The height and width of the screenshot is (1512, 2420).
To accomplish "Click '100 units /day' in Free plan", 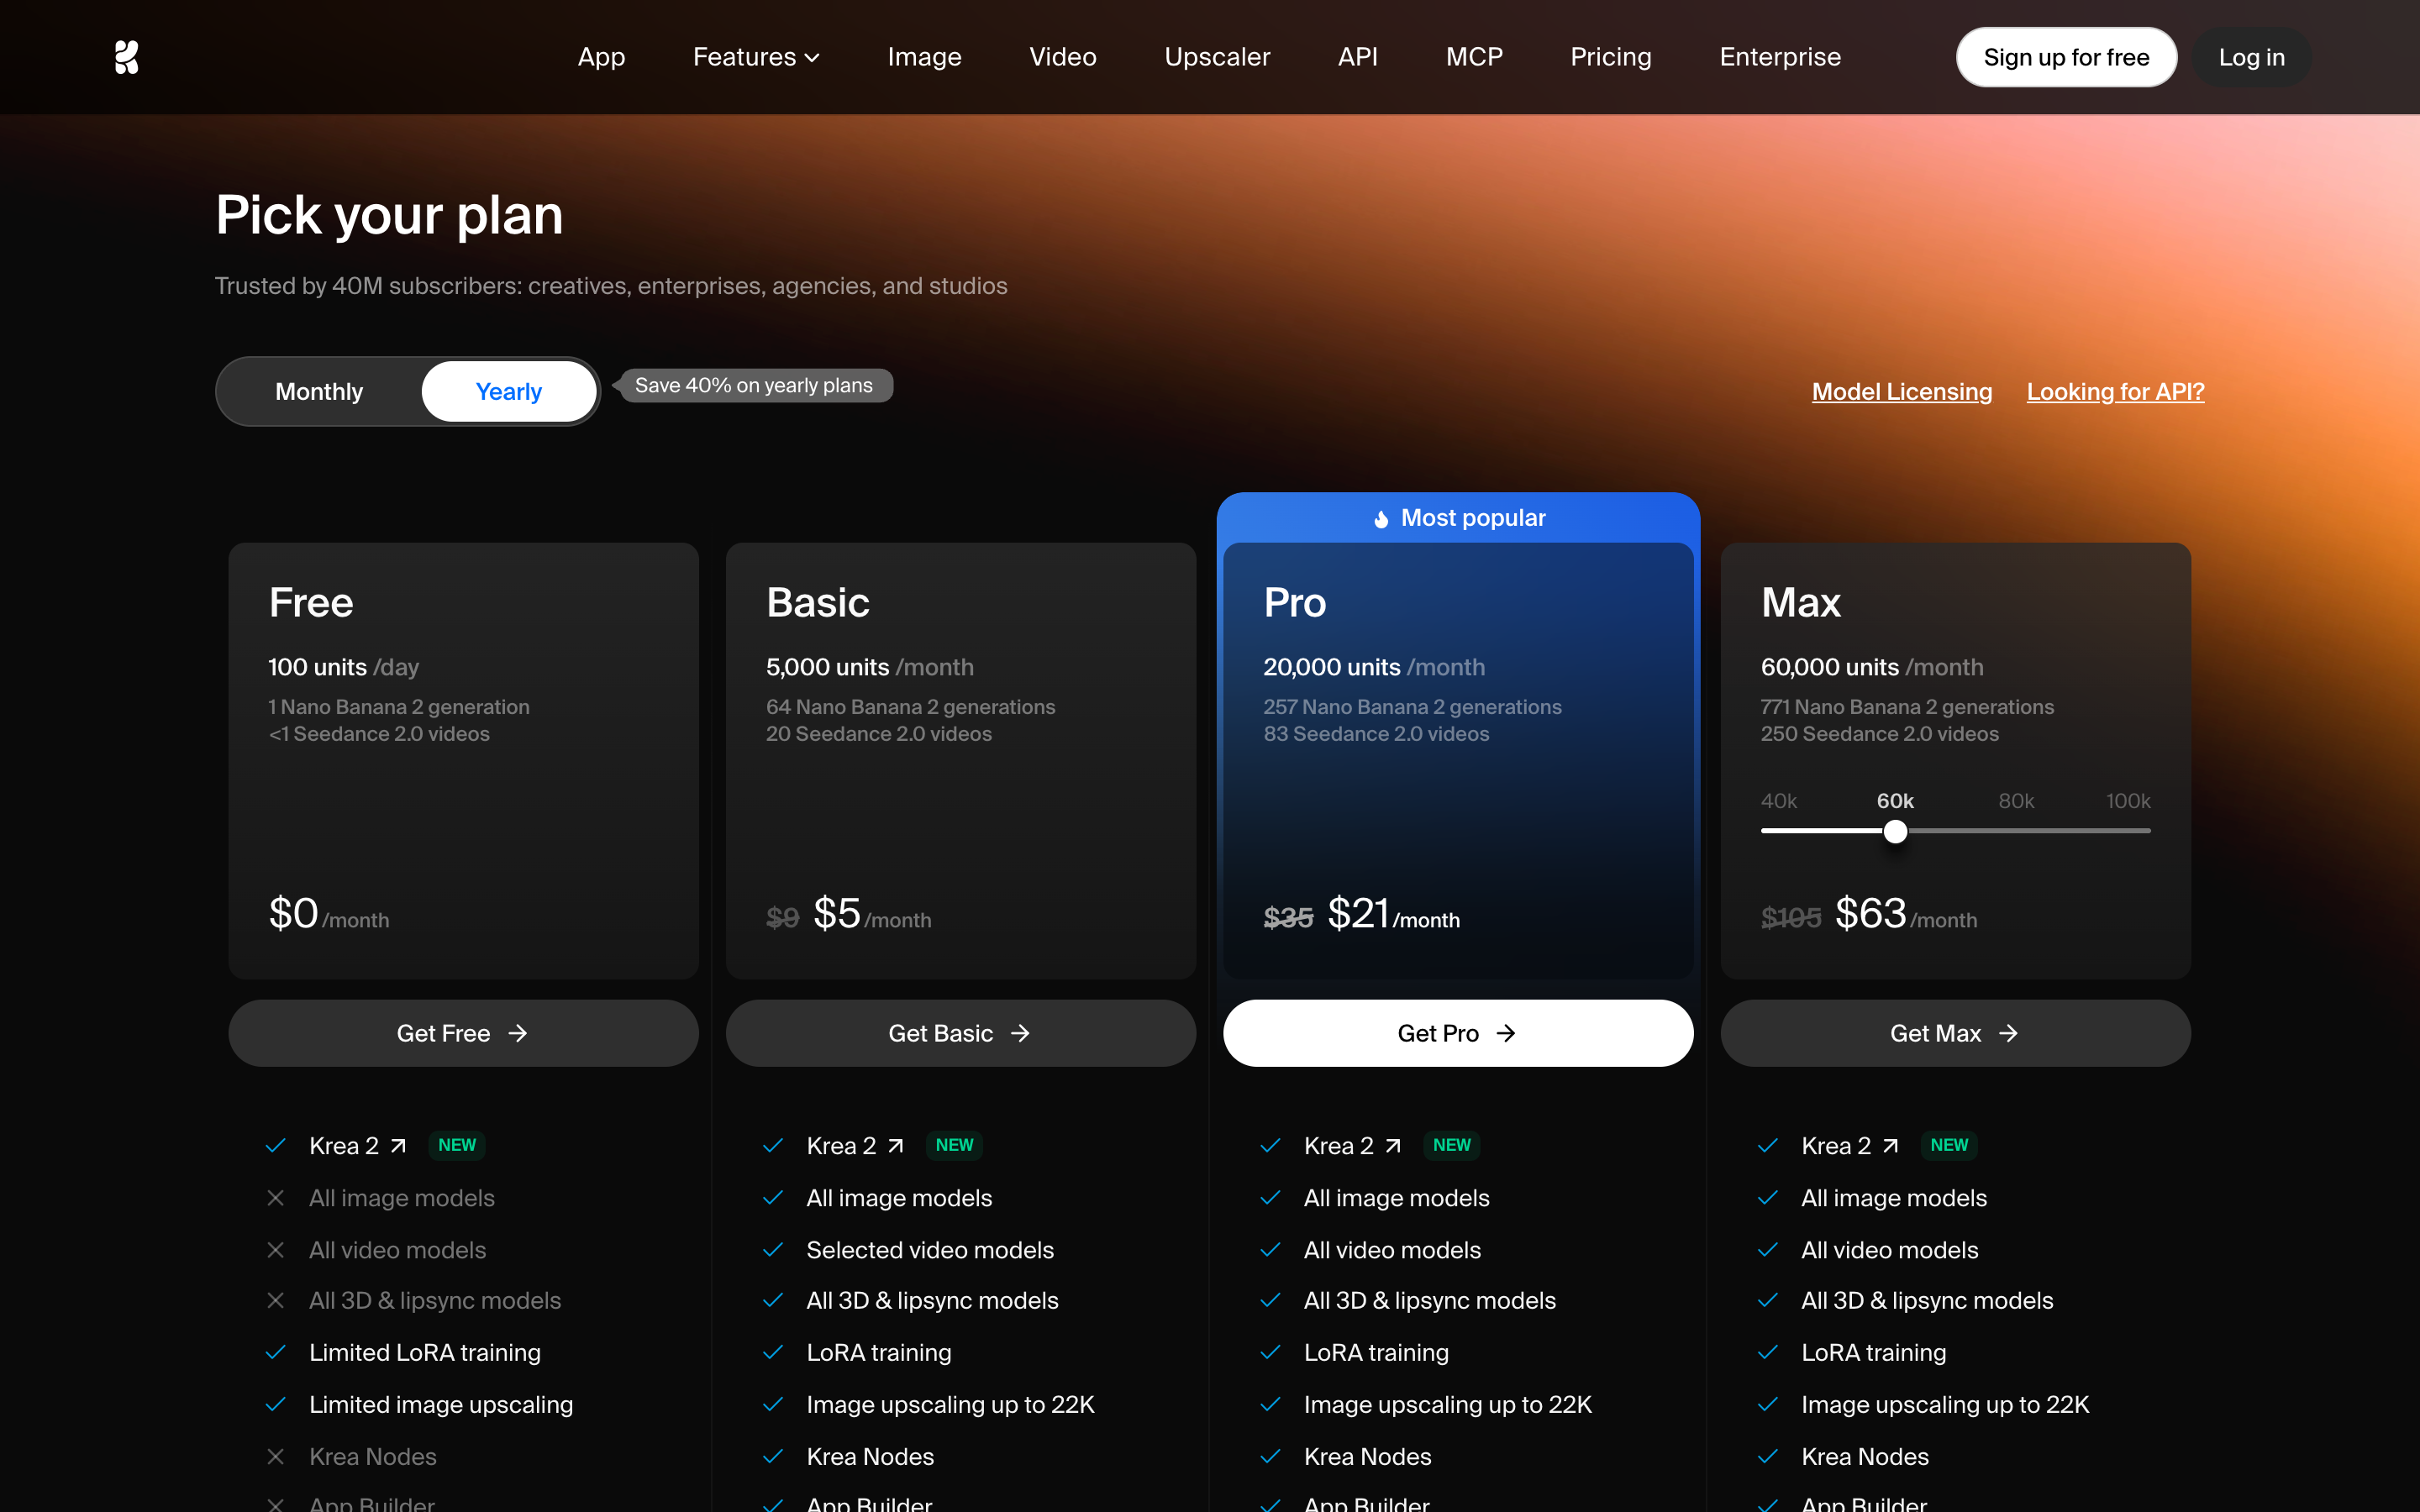I will [343, 667].
